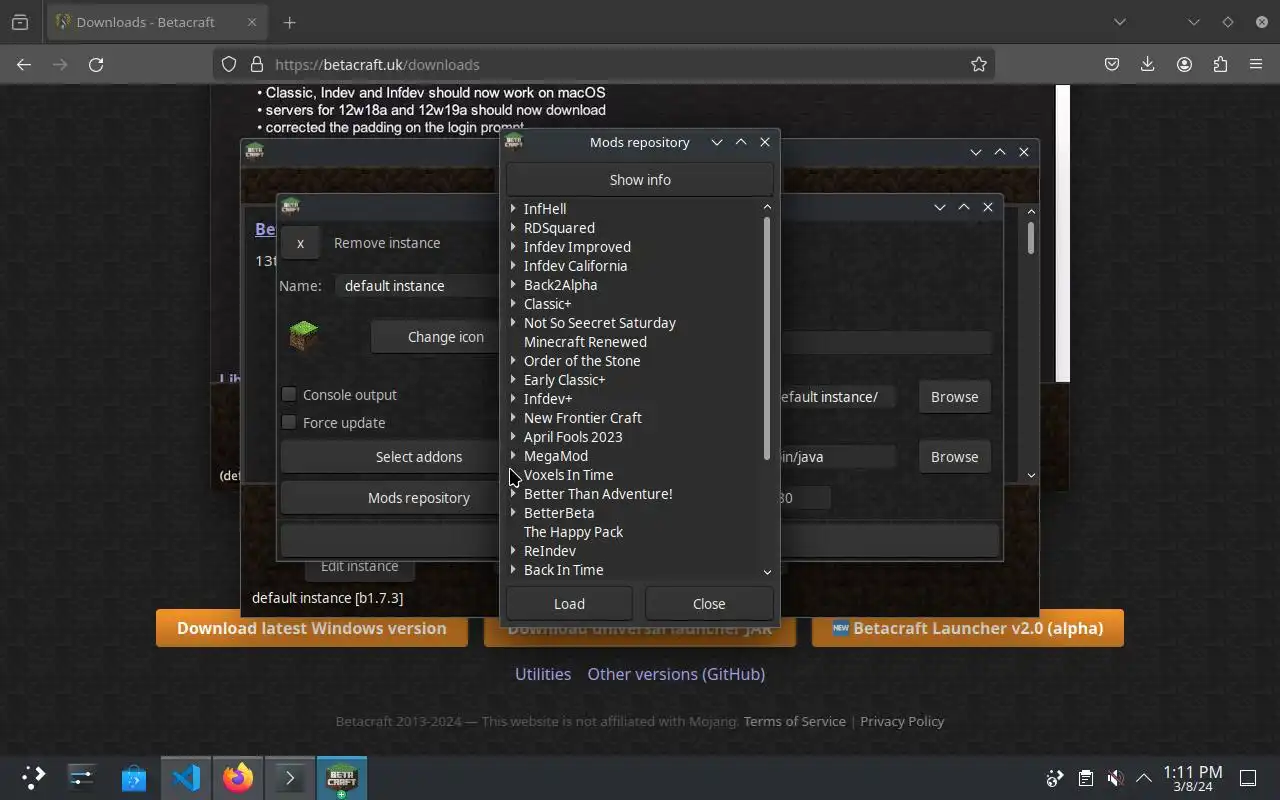Open Firefox account icon

click(1184, 64)
